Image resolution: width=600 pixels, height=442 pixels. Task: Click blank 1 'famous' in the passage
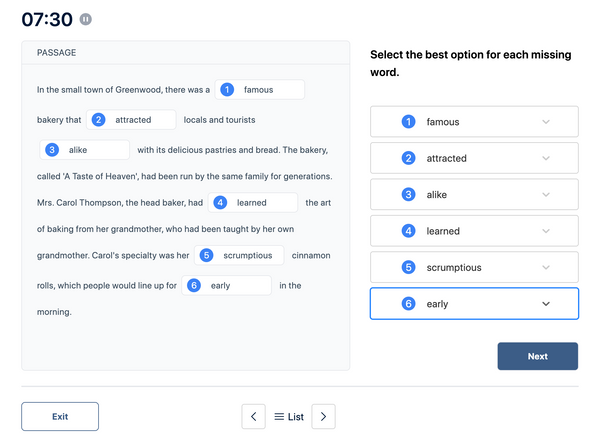click(260, 90)
